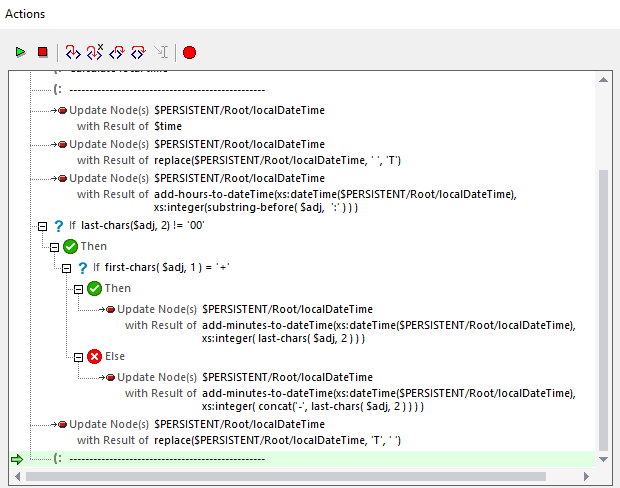Click the green Run/Play debugger button
Image resolution: width=620 pixels, height=488 pixels.
coord(20,52)
